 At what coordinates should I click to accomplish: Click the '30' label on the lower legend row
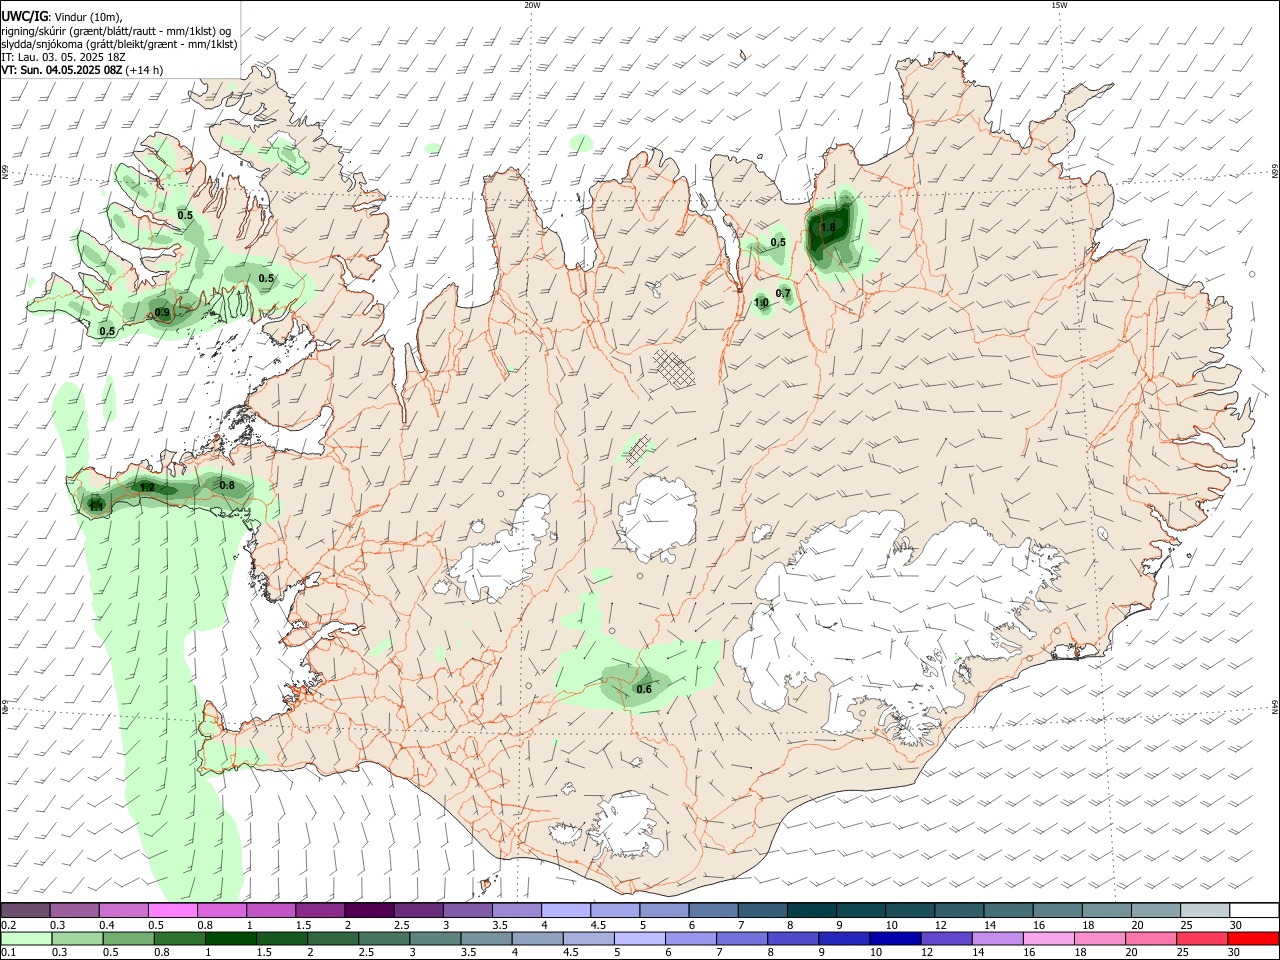coord(1236,953)
